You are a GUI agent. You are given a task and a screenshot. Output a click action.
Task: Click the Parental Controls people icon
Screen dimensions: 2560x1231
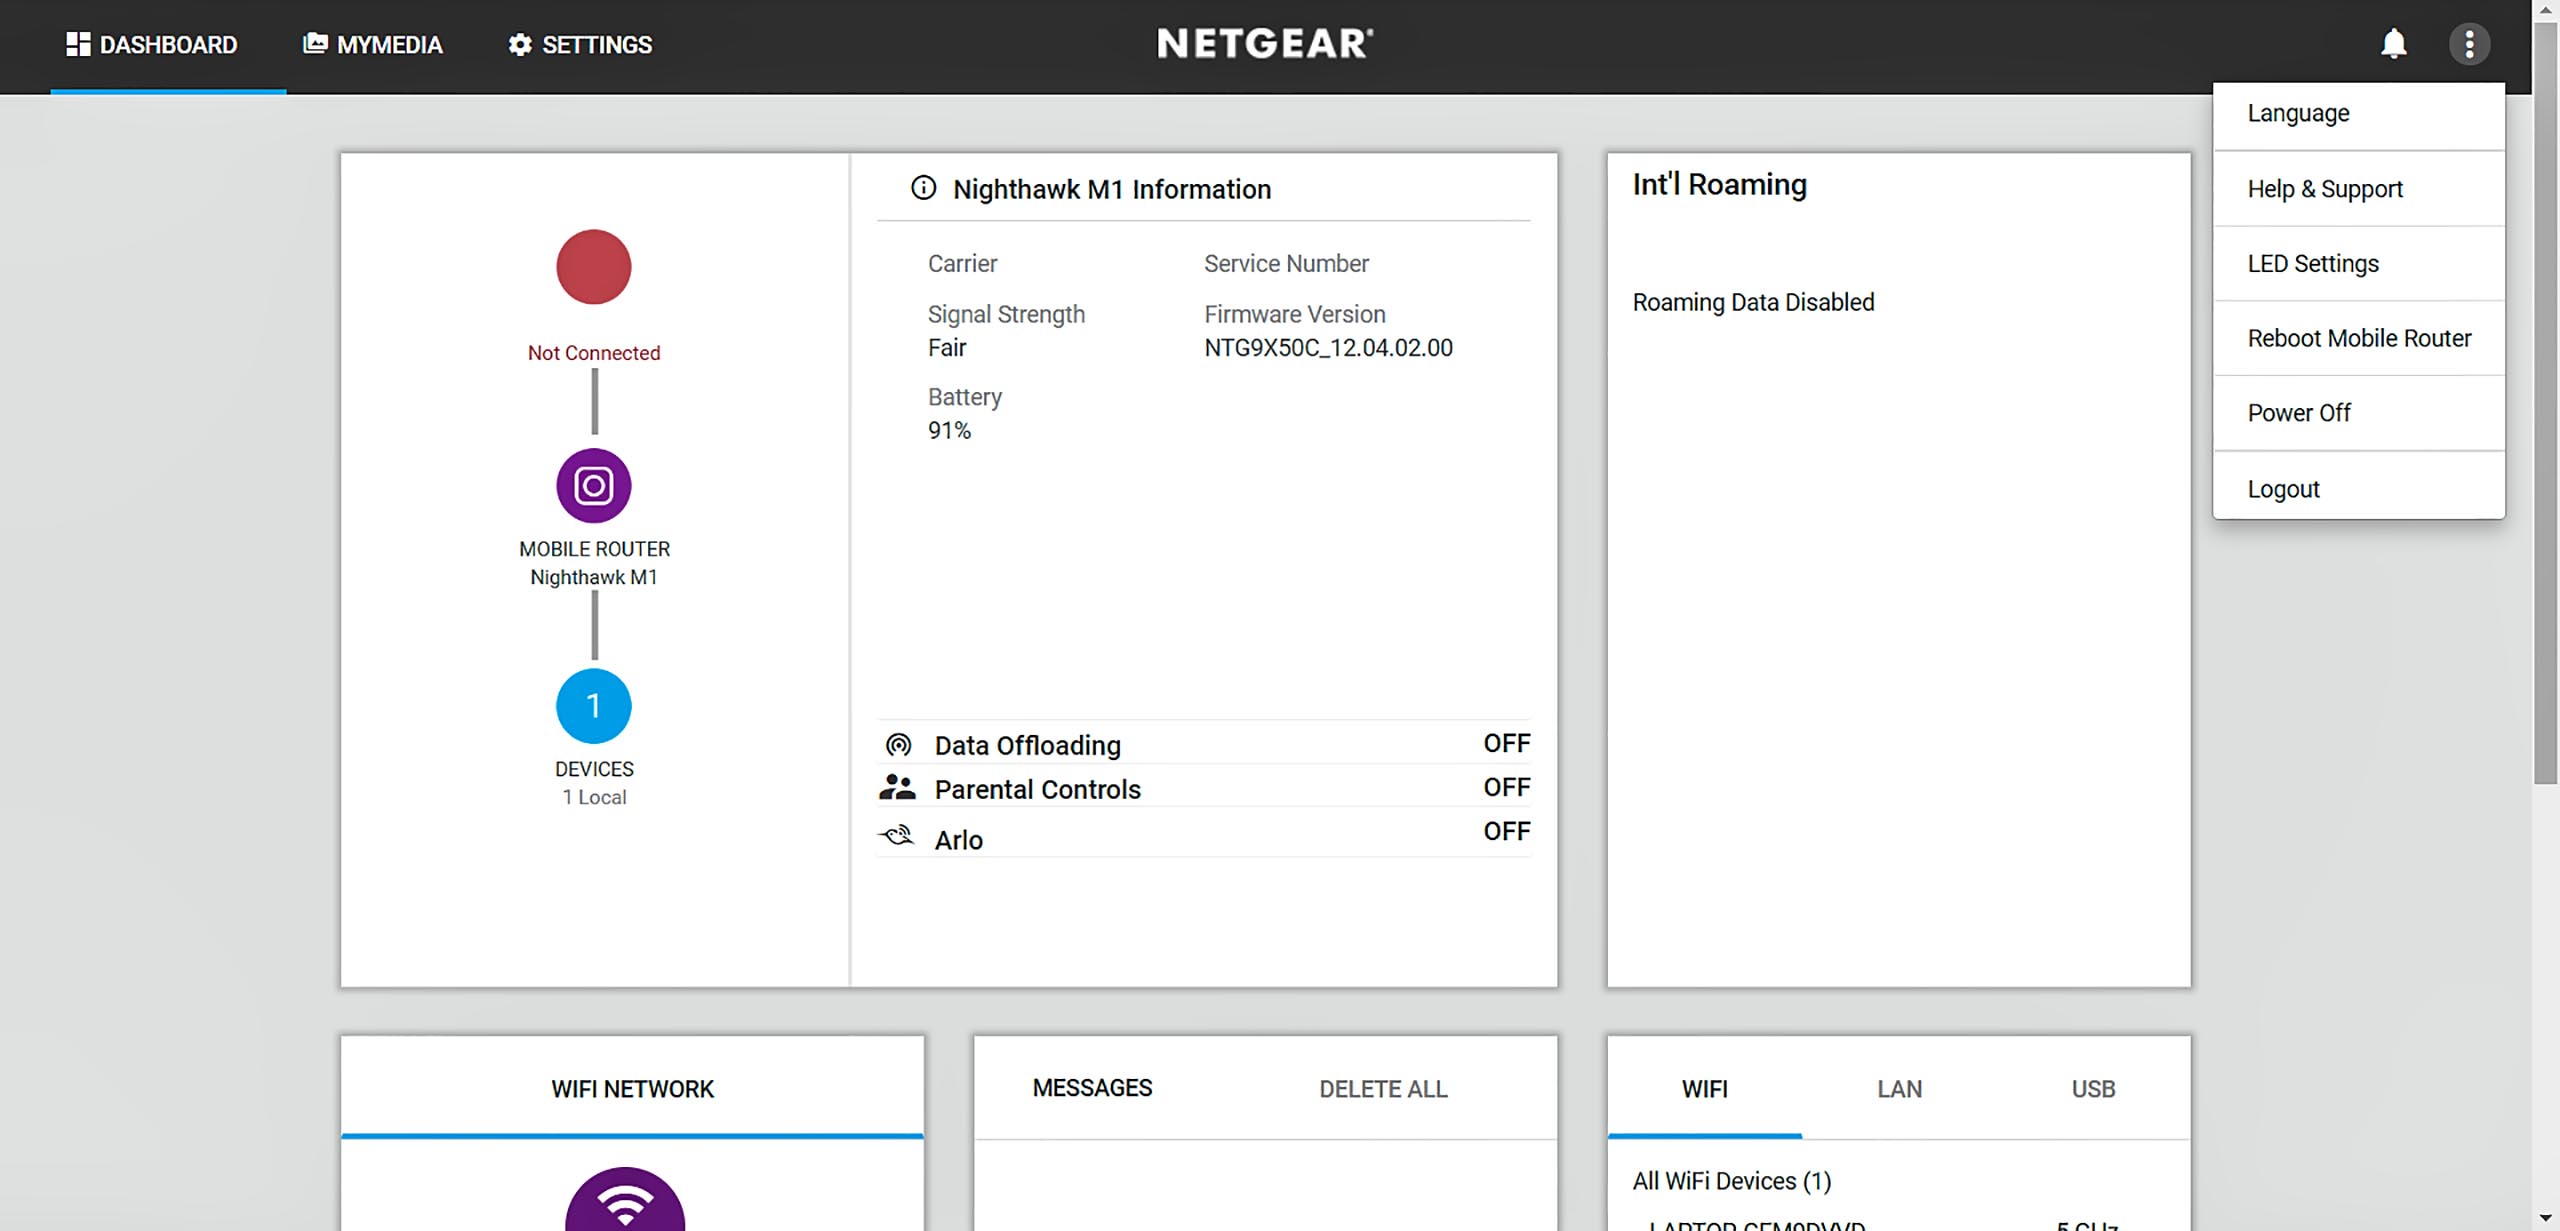click(897, 788)
